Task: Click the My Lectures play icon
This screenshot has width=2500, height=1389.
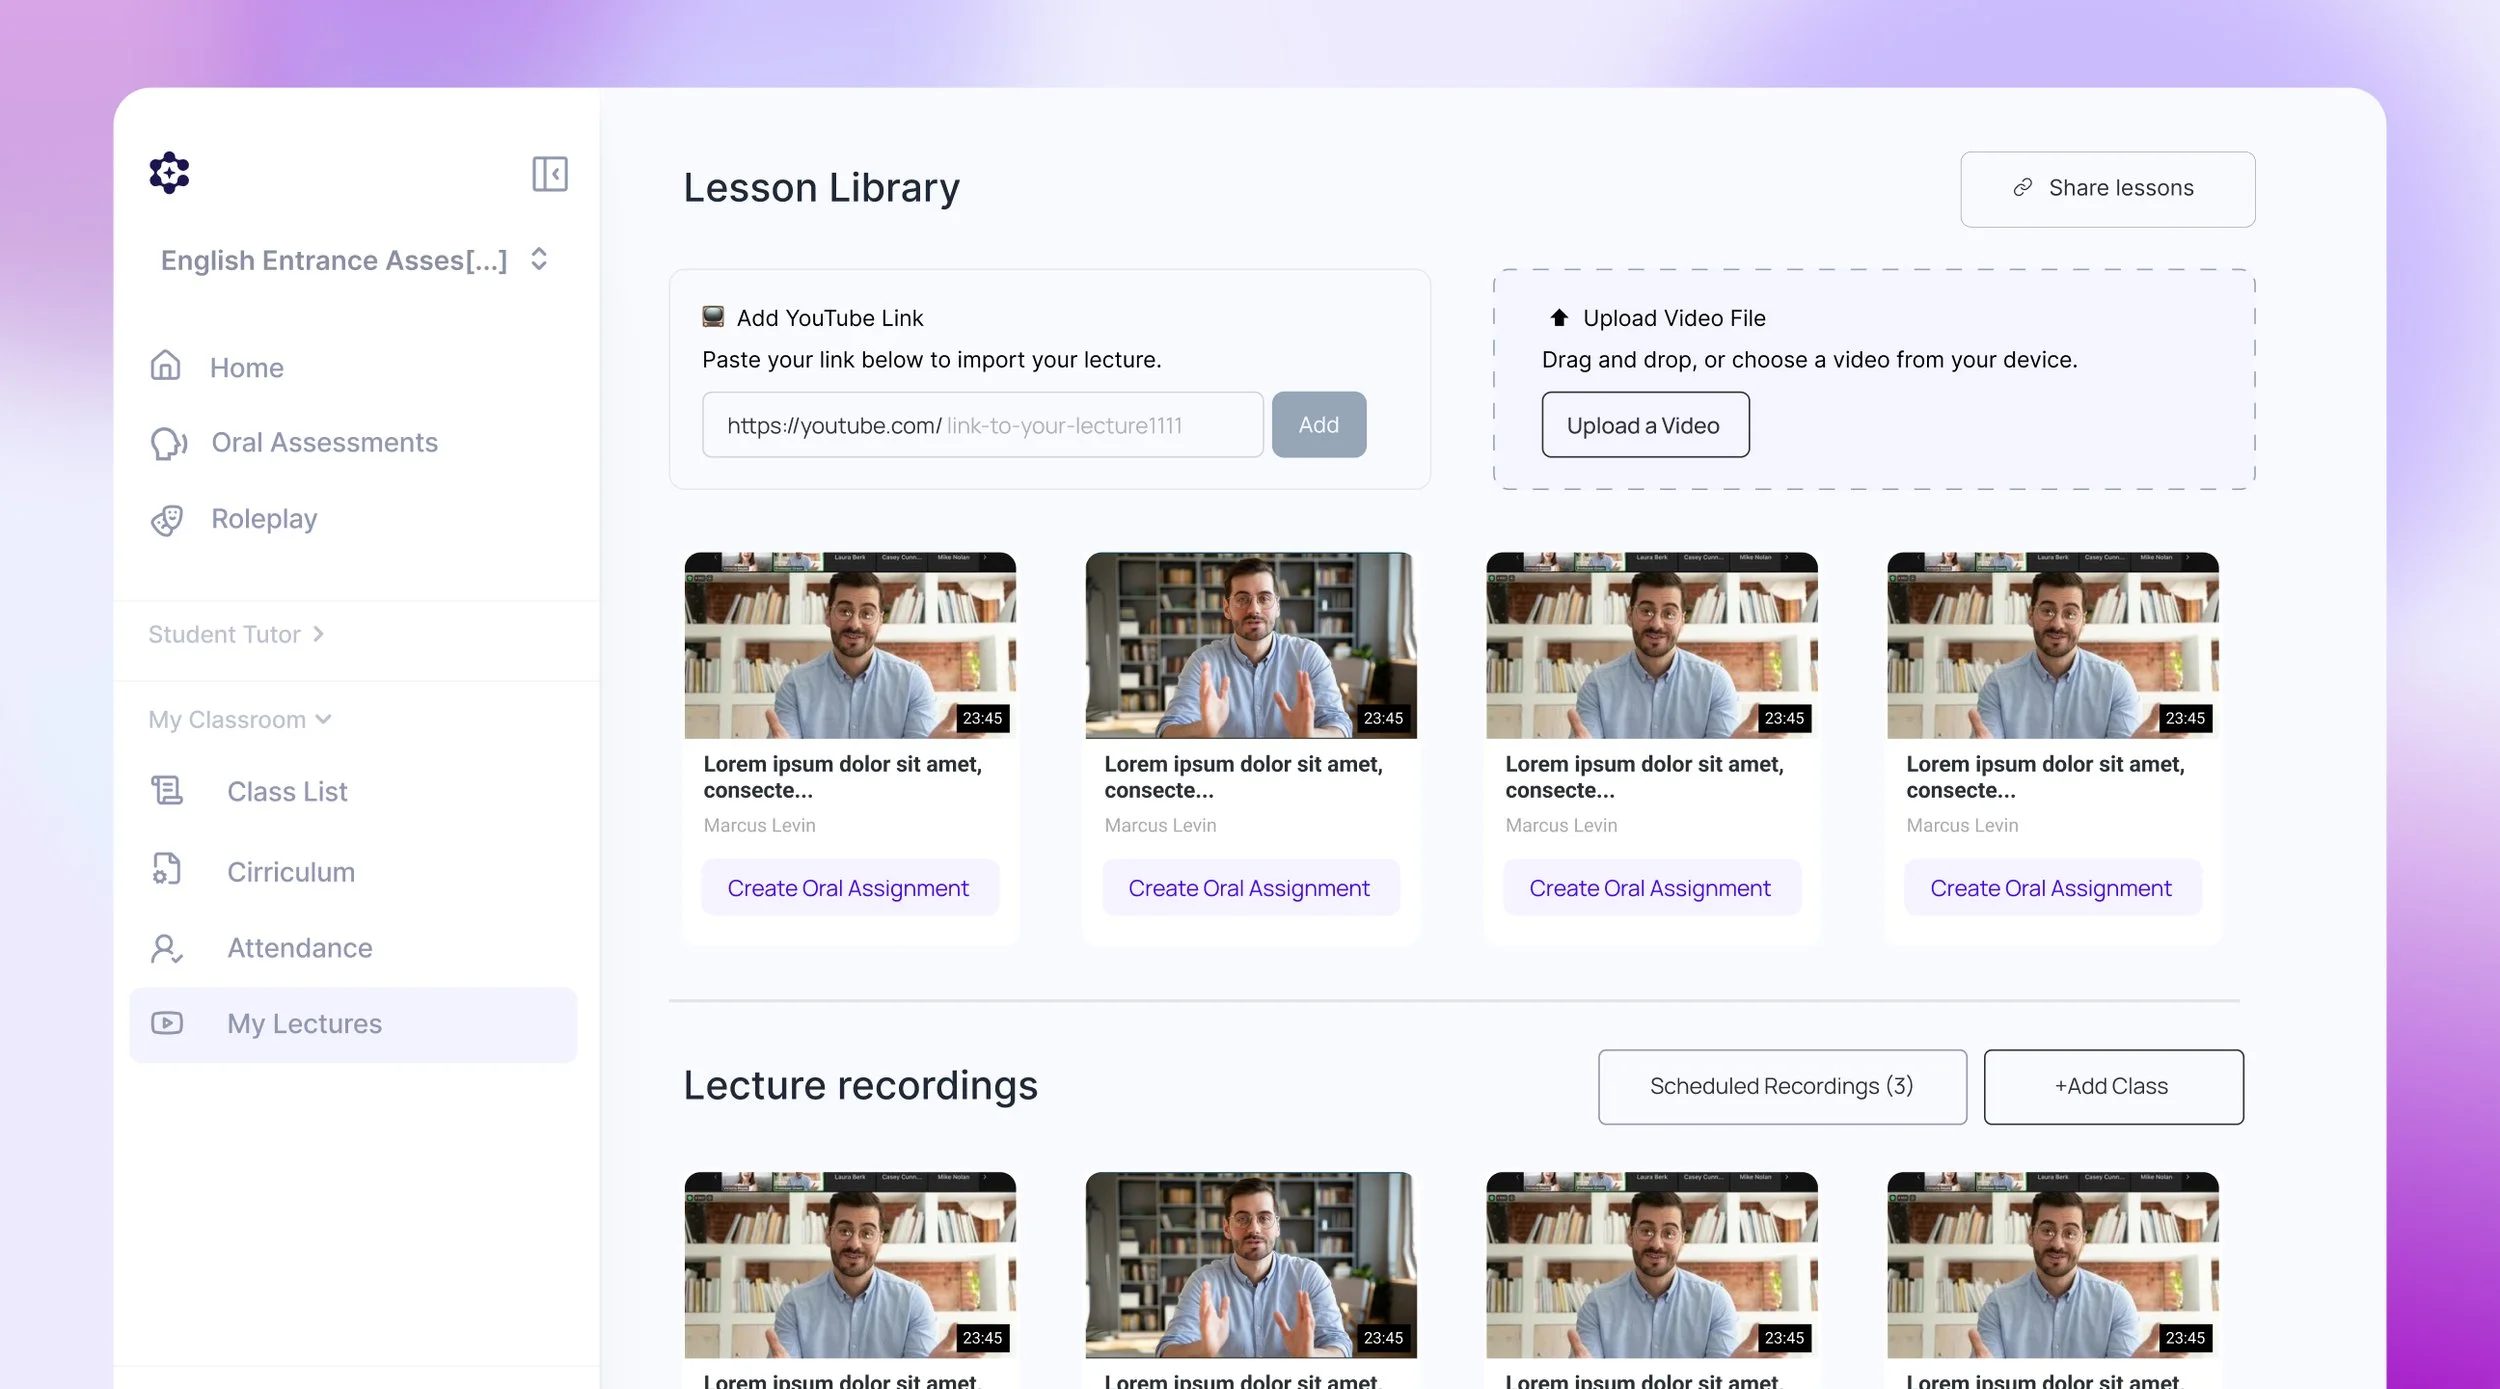Action: [x=167, y=1023]
